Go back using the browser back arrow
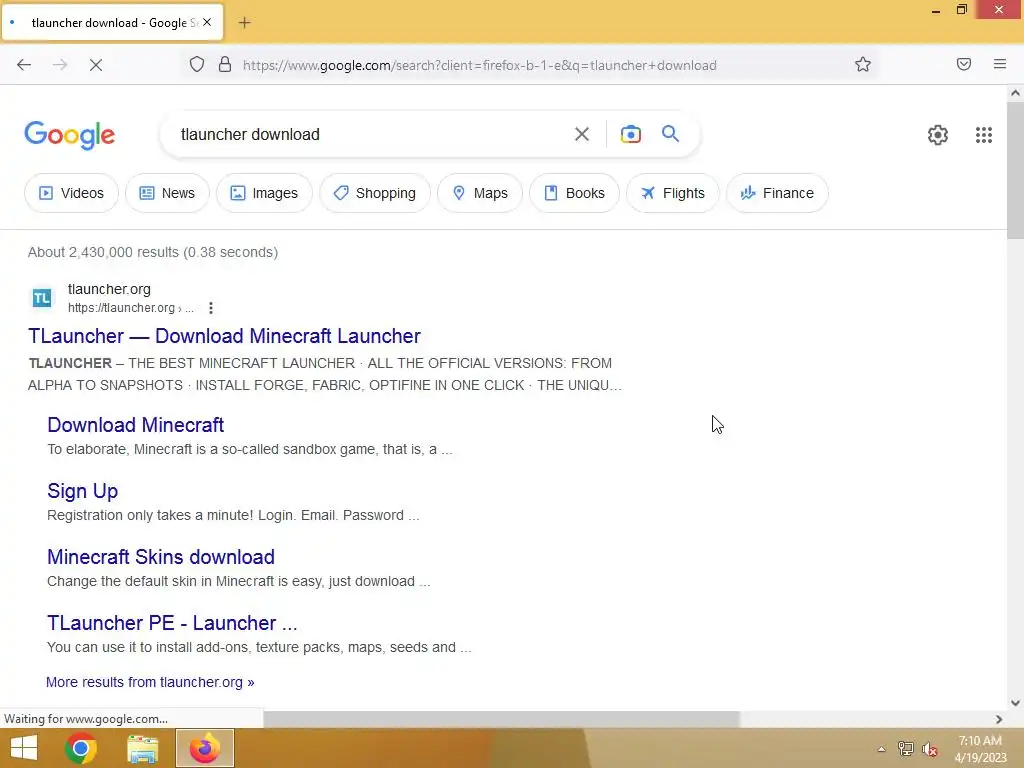 (24, 65)
